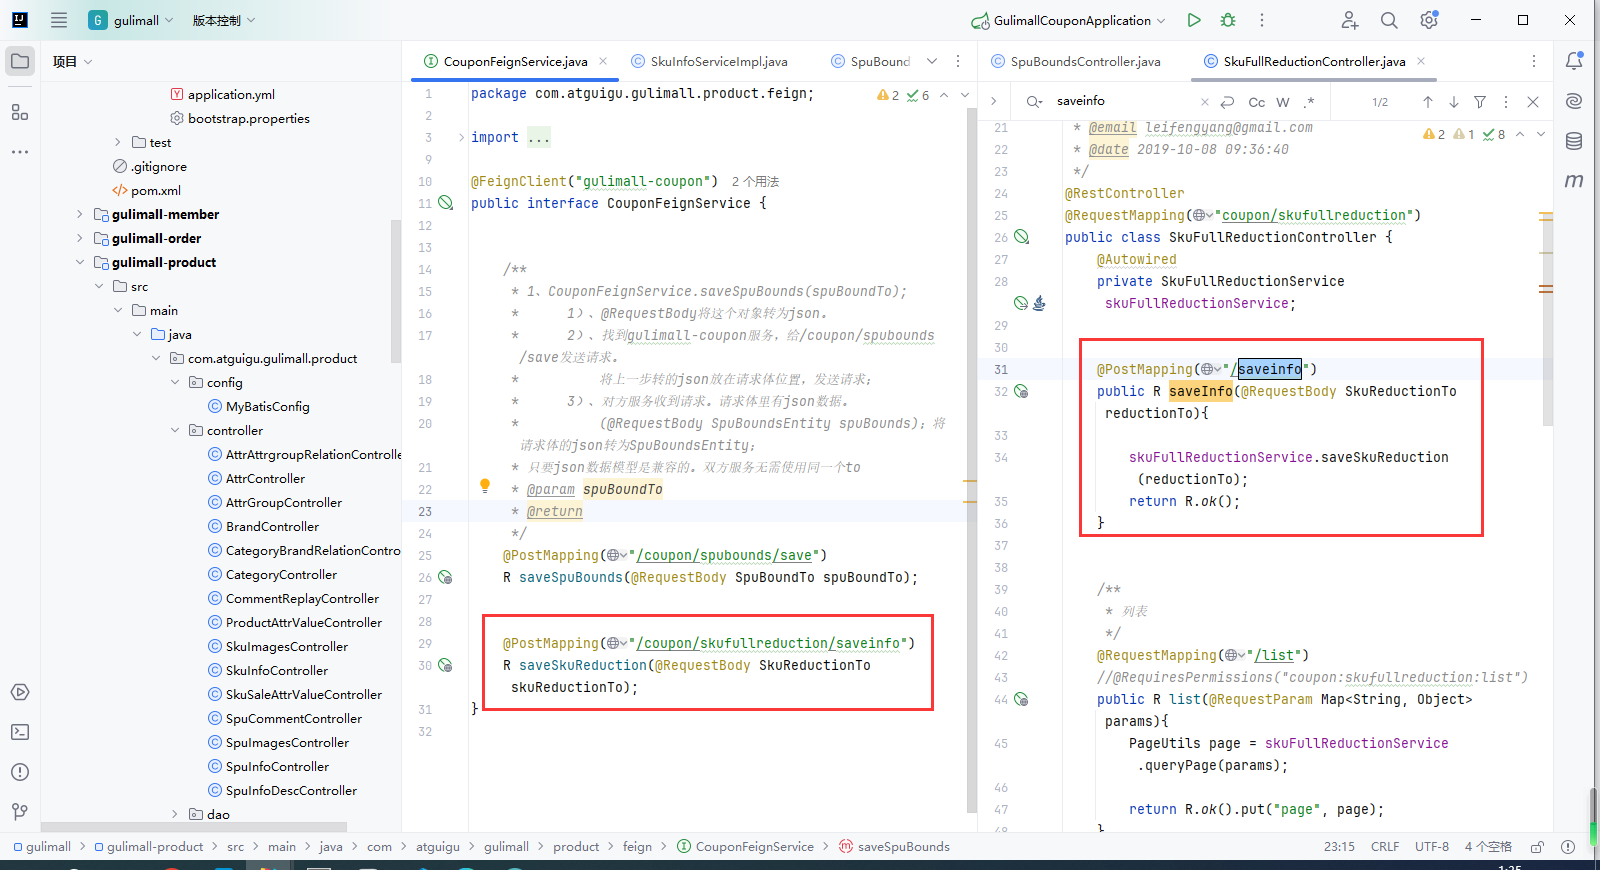Jump to previous search occurrence
Screen dimensions: 1600x870
pyautogui.click(x=1428, y=102)
